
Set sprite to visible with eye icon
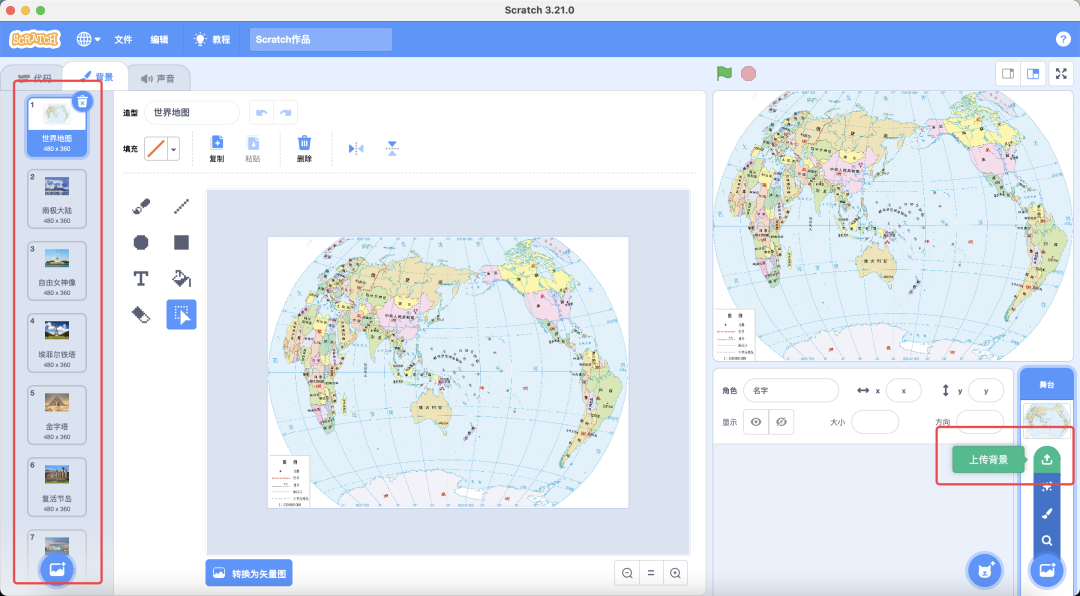coord(756,422)
